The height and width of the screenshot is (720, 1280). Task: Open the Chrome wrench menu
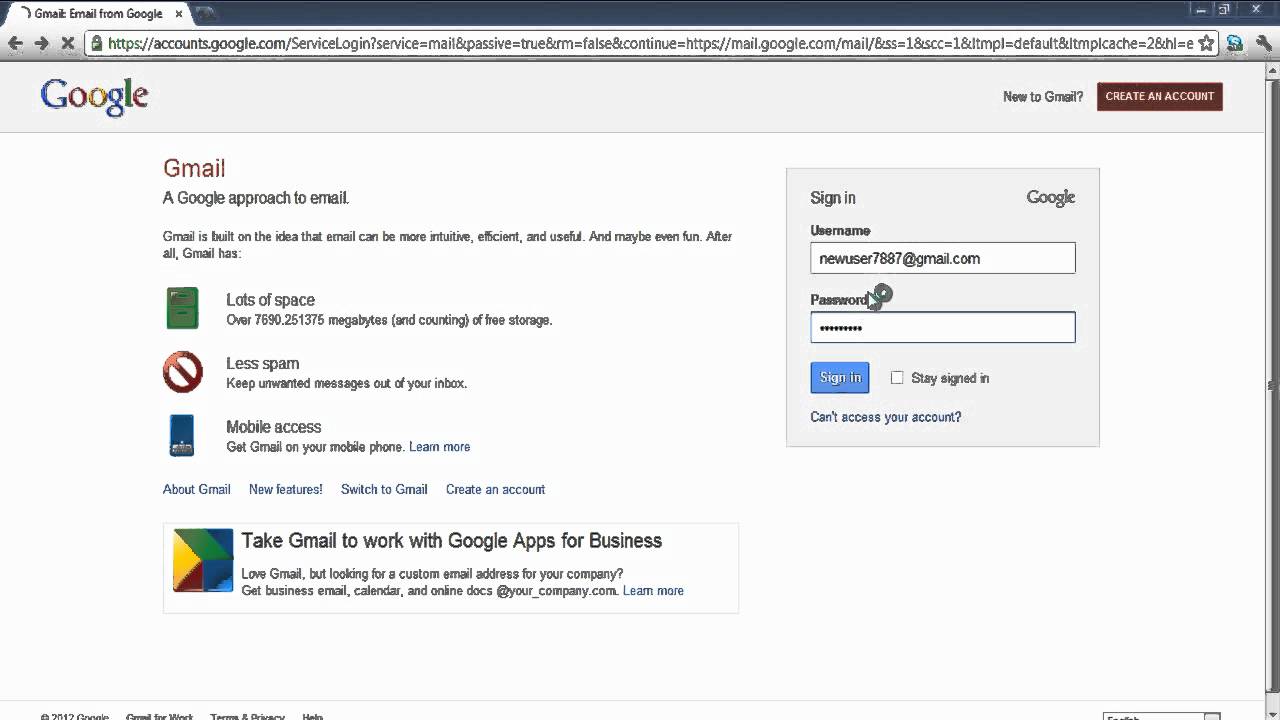(1262, 43)
